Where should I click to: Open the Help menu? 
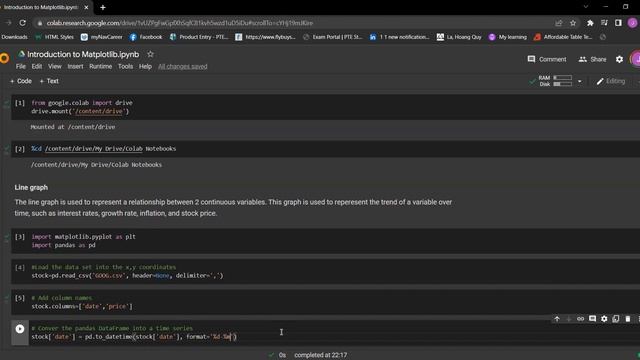point(145,67)
